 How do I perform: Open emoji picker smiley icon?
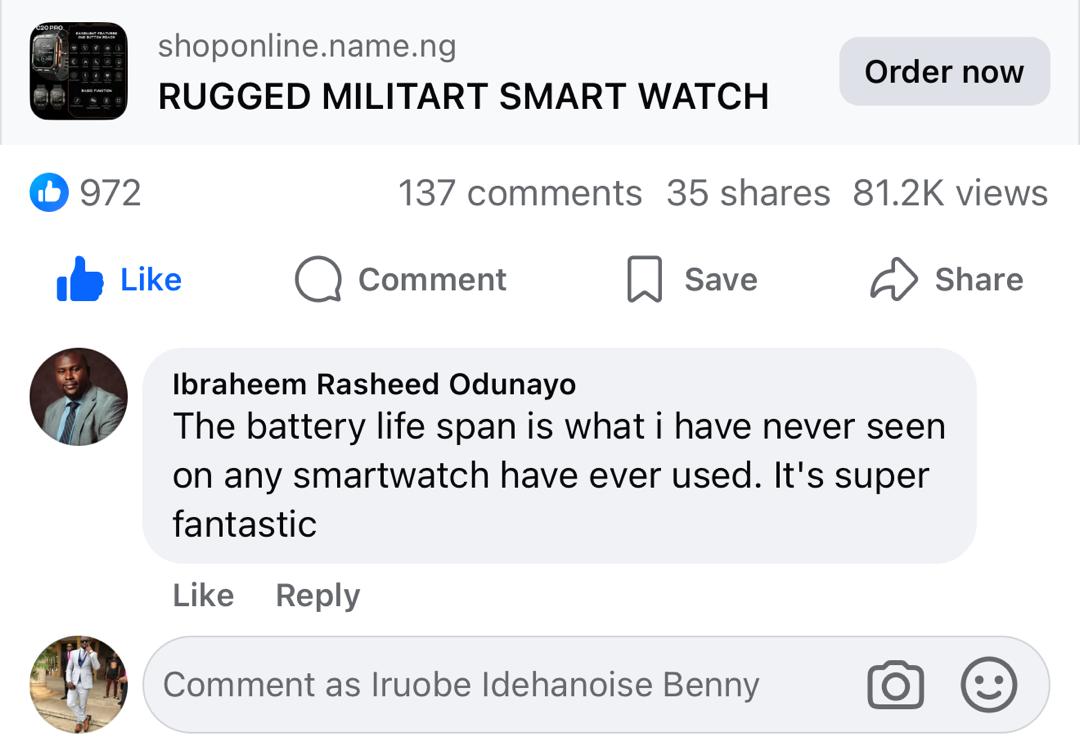click(988, 685)
